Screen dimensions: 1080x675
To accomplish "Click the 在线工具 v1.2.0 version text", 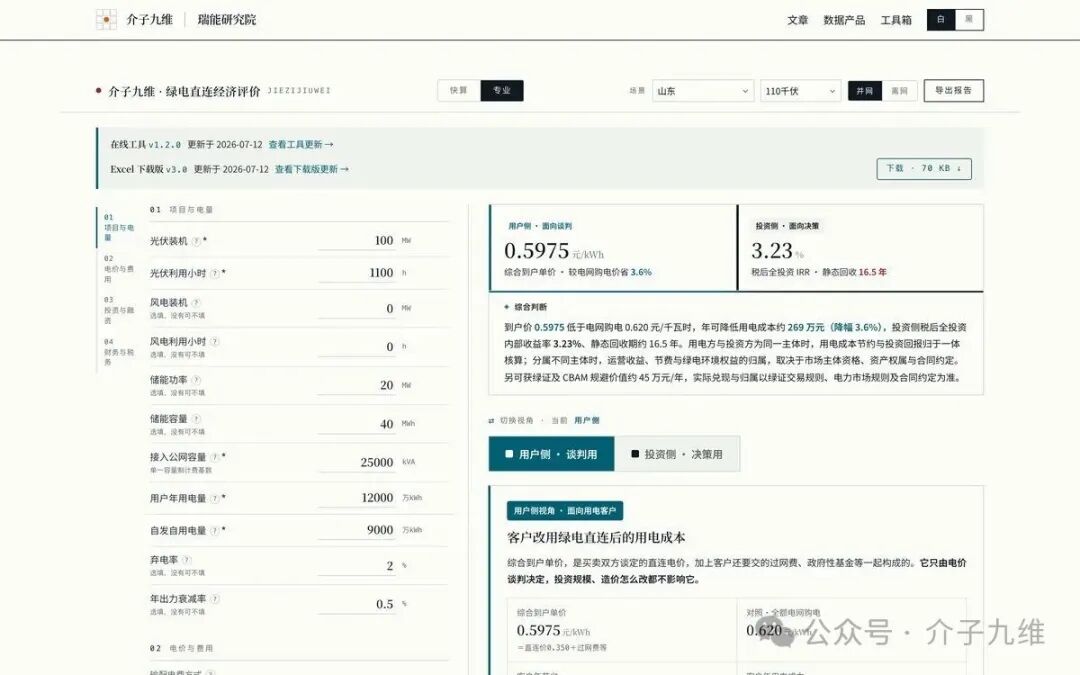I will click(x=145, y=145).
